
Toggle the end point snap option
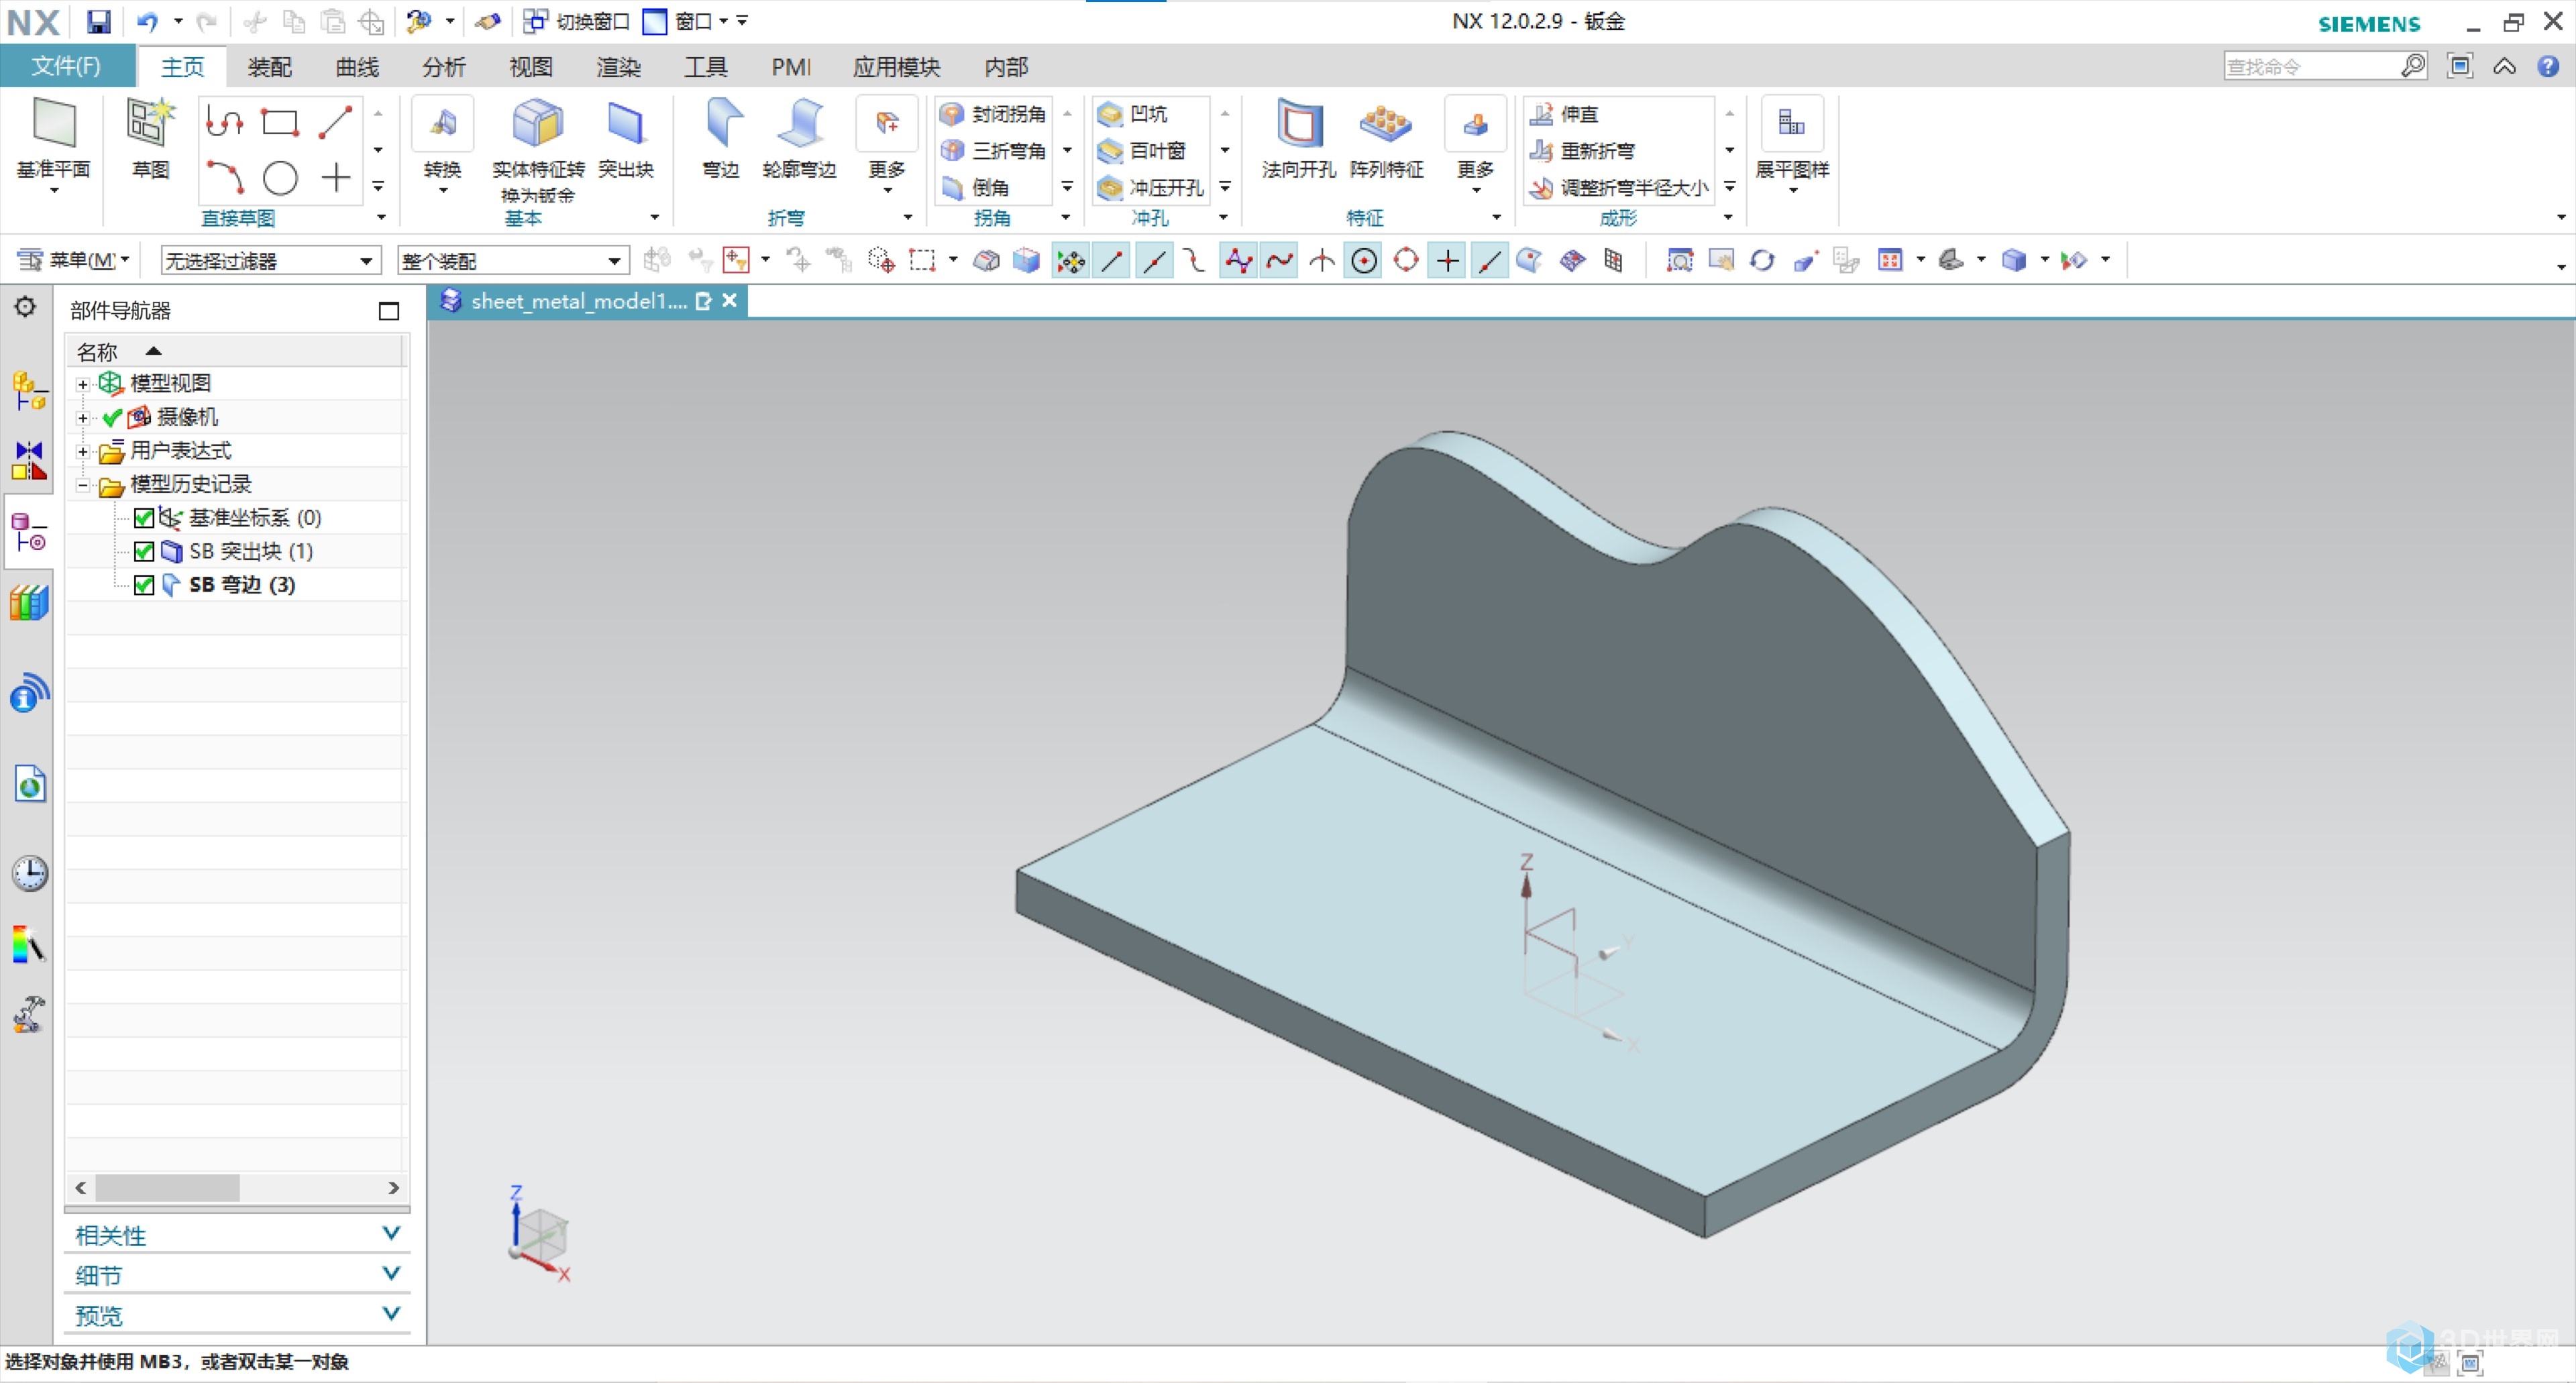(1112, 261)
